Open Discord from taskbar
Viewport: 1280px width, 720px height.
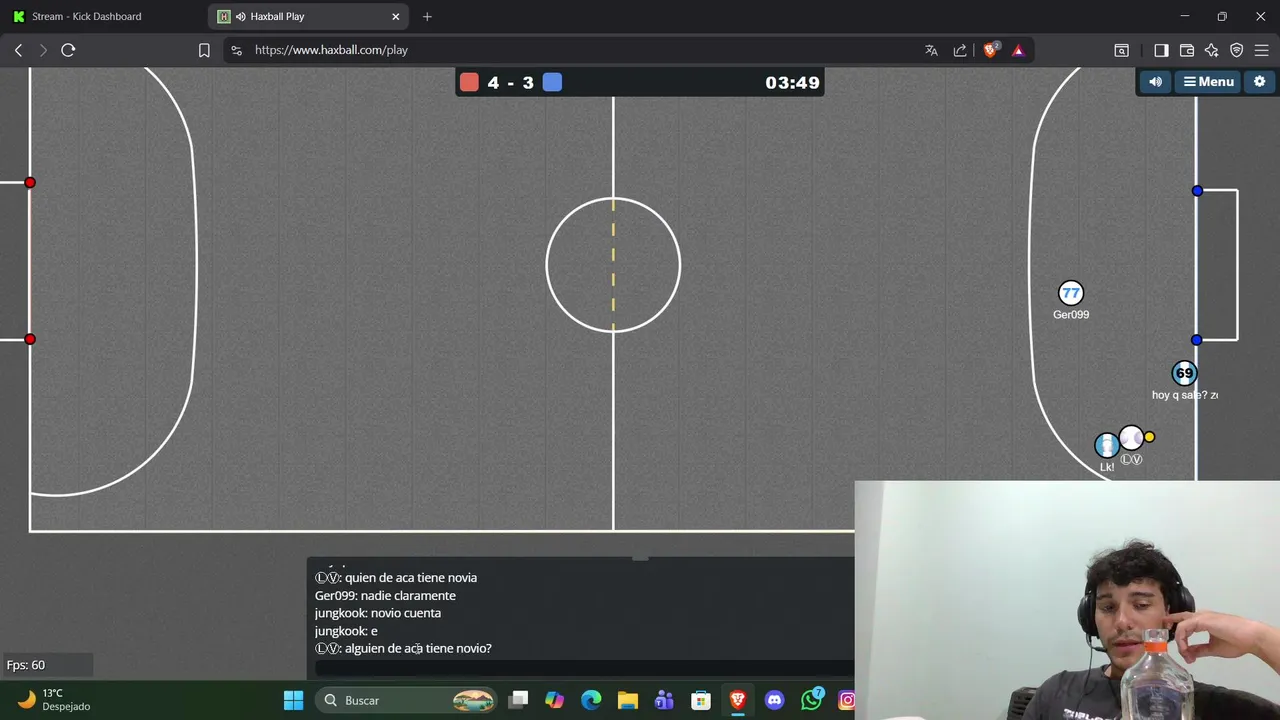pyautogui.click(x=774, y=700)
